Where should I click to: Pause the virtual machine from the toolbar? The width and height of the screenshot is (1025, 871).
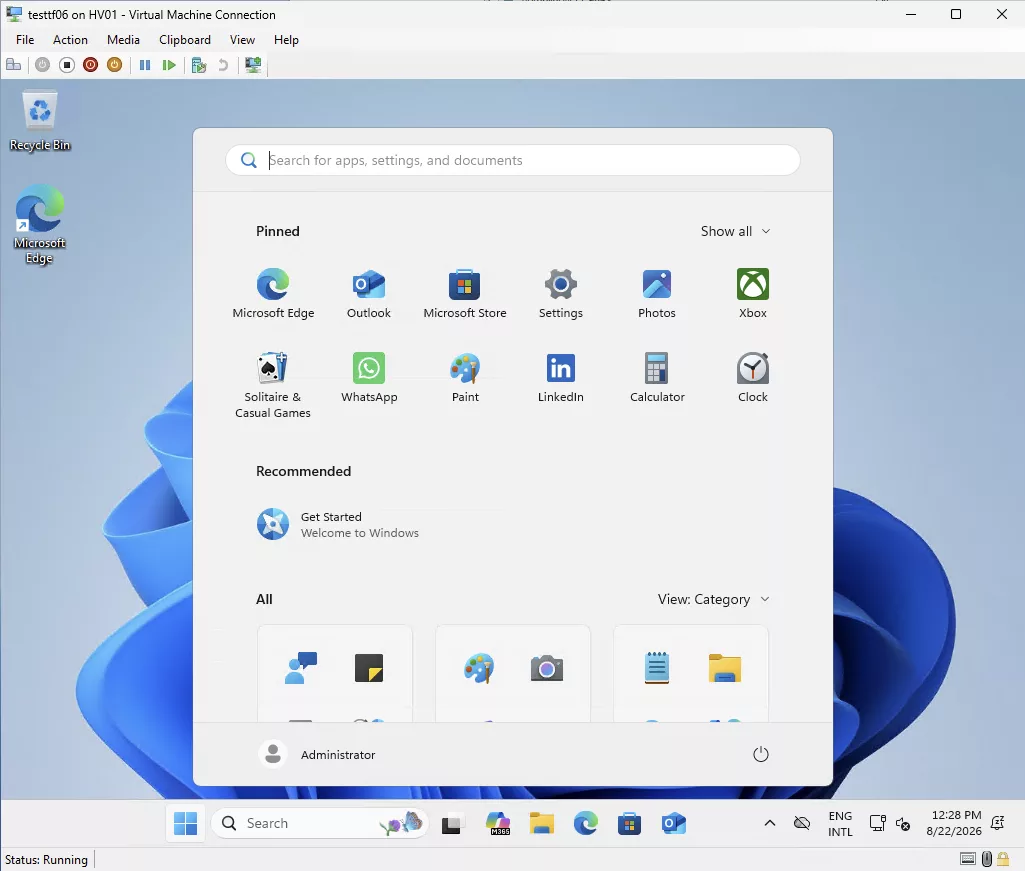click(x=145, y=65)
